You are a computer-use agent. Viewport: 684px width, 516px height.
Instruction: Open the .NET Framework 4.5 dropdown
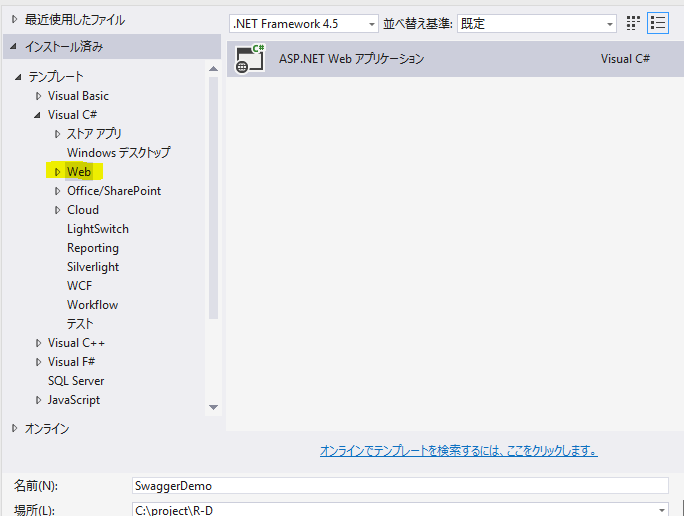click(x=304, y=24)
